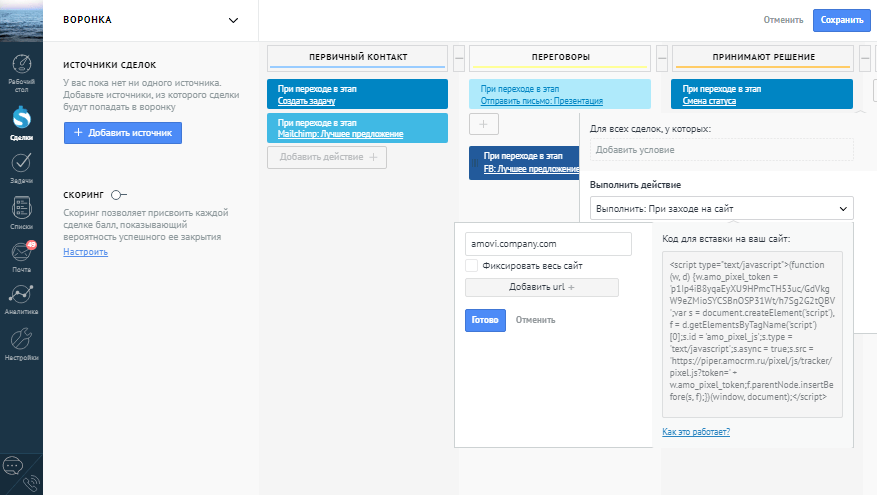Expand the Воронка pipeline dropdown
877x495 pixels.
233,21
